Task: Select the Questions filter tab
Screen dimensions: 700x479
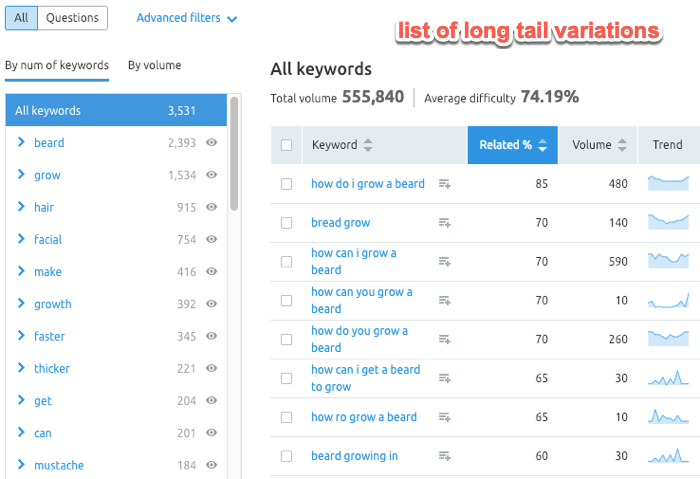Action: coord(72,18)
